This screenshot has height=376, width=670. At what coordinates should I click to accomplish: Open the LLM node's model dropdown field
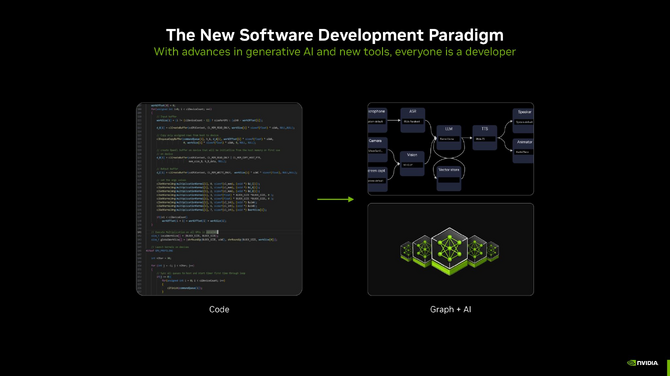(x=448, y=139)
